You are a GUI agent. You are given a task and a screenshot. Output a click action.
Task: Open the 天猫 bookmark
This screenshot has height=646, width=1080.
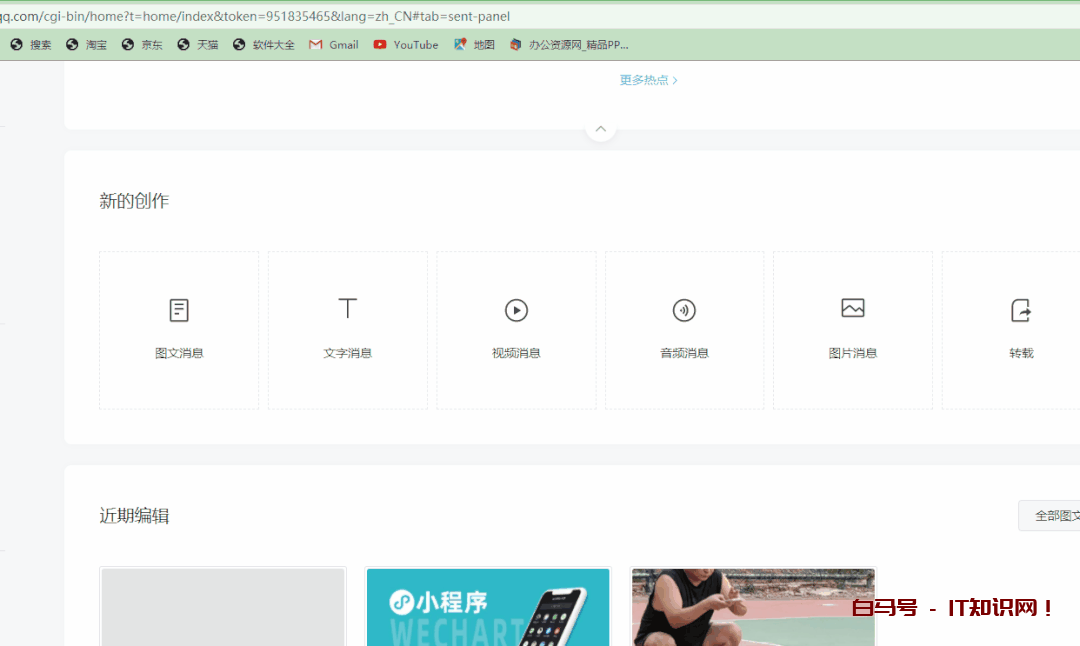[198, 45]
